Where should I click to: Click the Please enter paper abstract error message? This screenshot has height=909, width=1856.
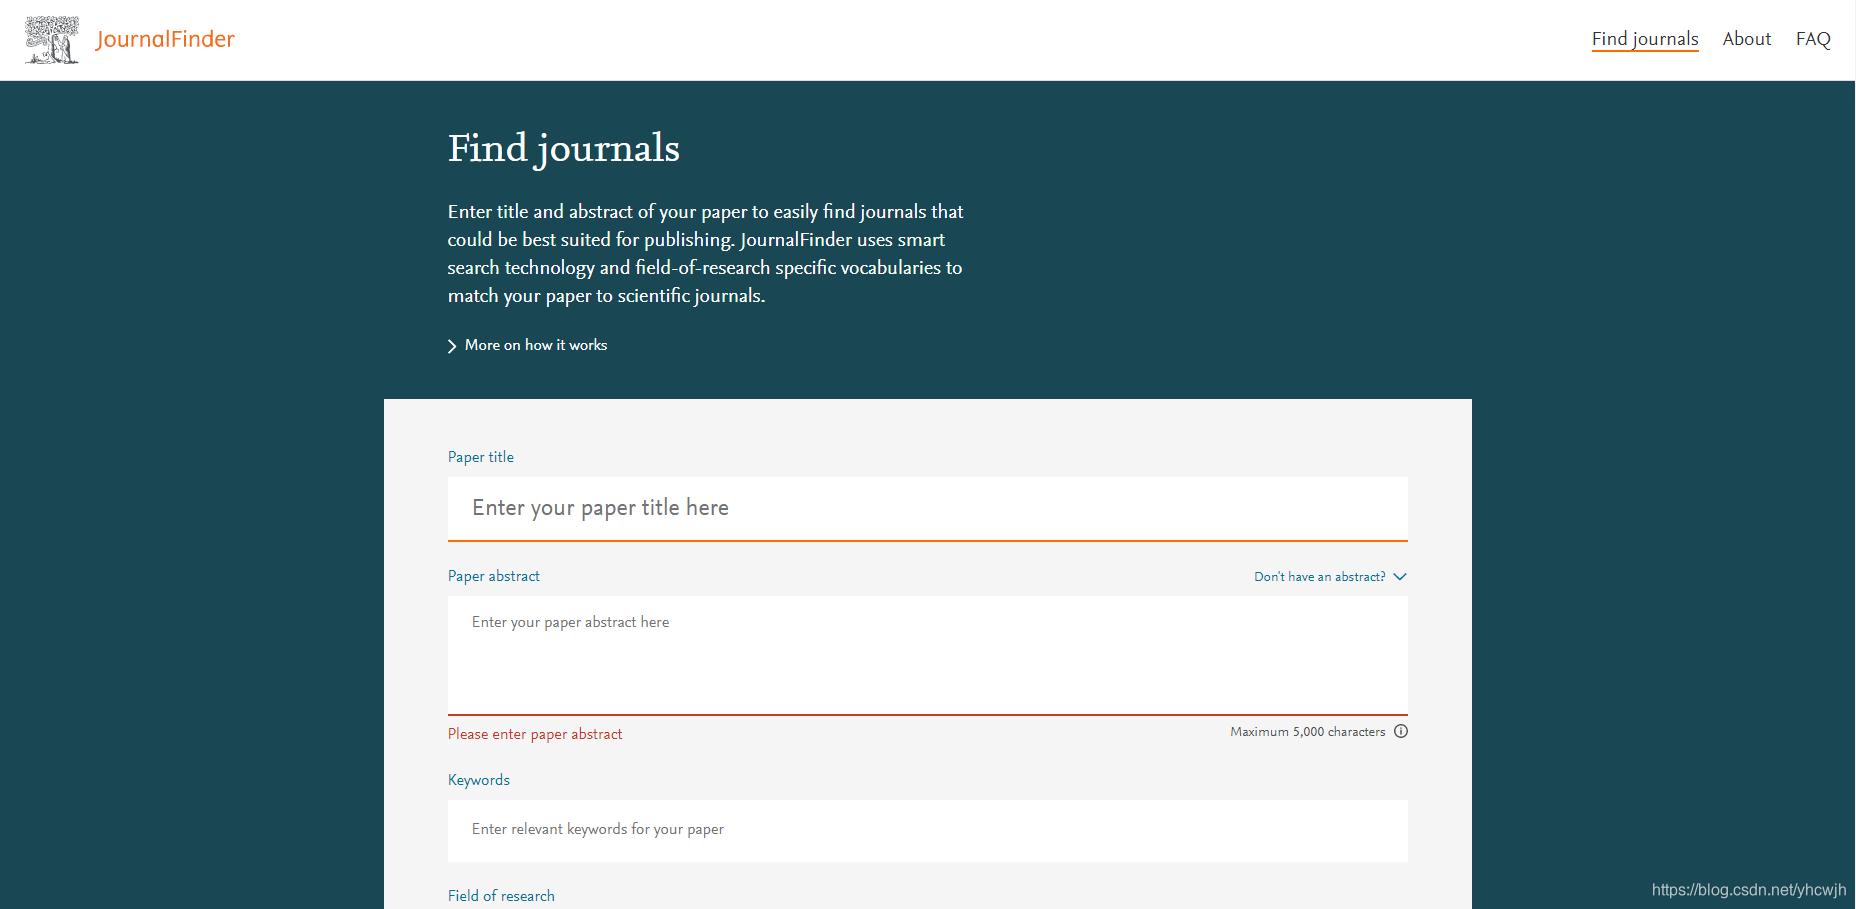[535, 734]
